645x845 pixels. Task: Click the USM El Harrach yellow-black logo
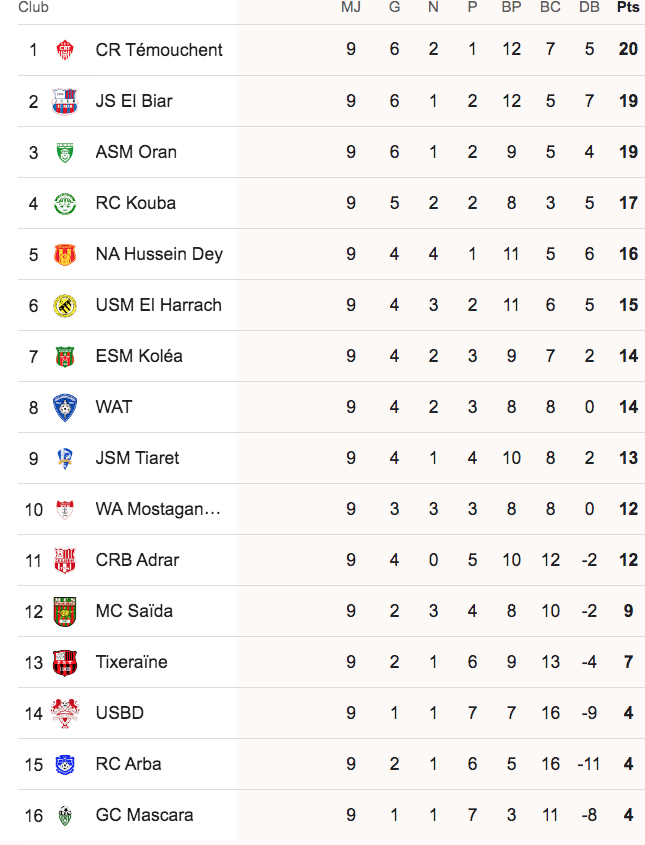click(65, 305)
